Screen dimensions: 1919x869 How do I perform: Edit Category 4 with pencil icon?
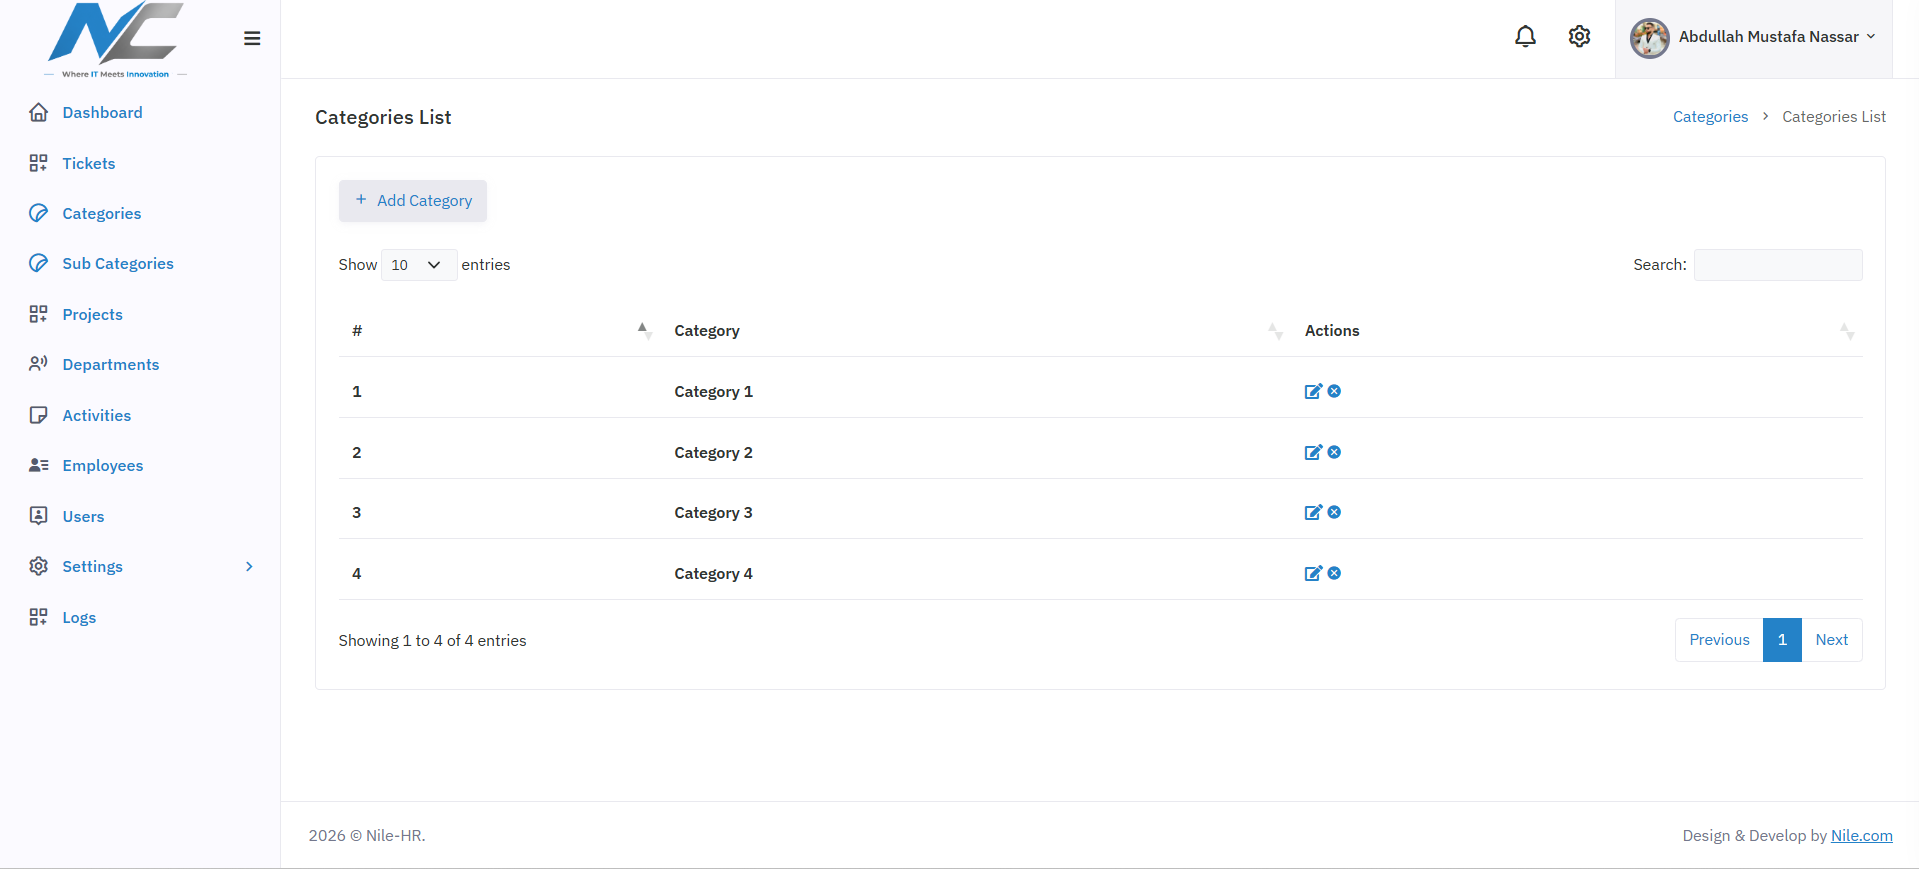pos(1313,573)
